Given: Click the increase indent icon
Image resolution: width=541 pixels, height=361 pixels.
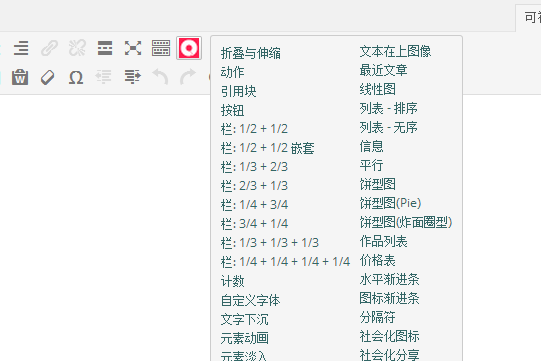Looking at the screenshot, I should (x=133, y=77).
